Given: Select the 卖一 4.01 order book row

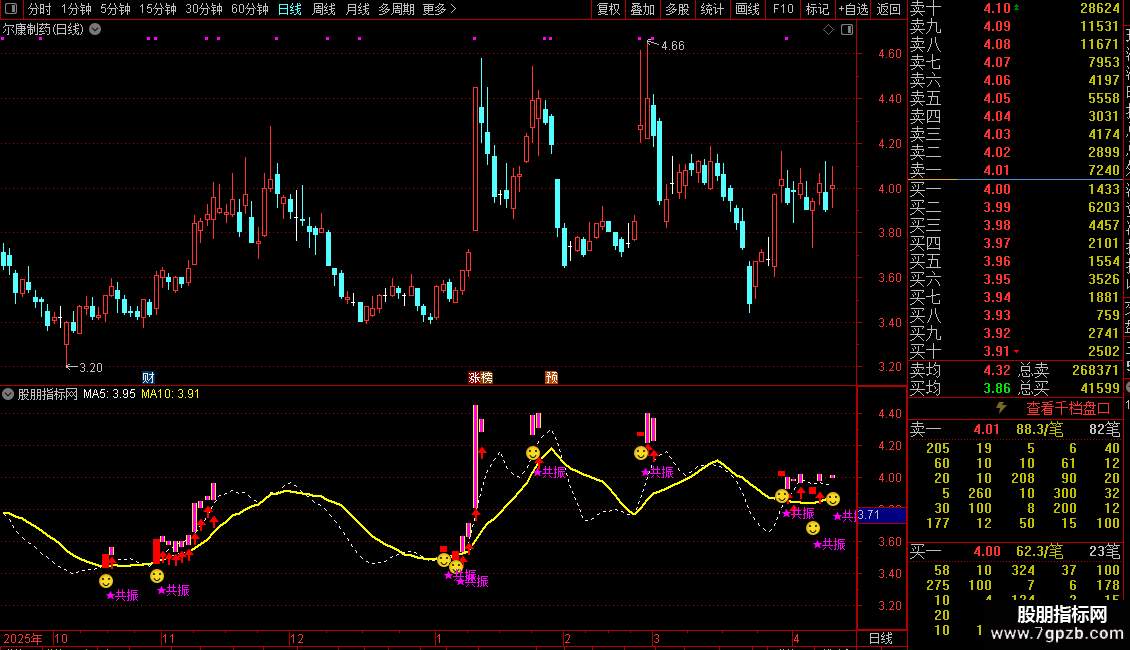Looking at the screenshot, I should coord(1015,170).
